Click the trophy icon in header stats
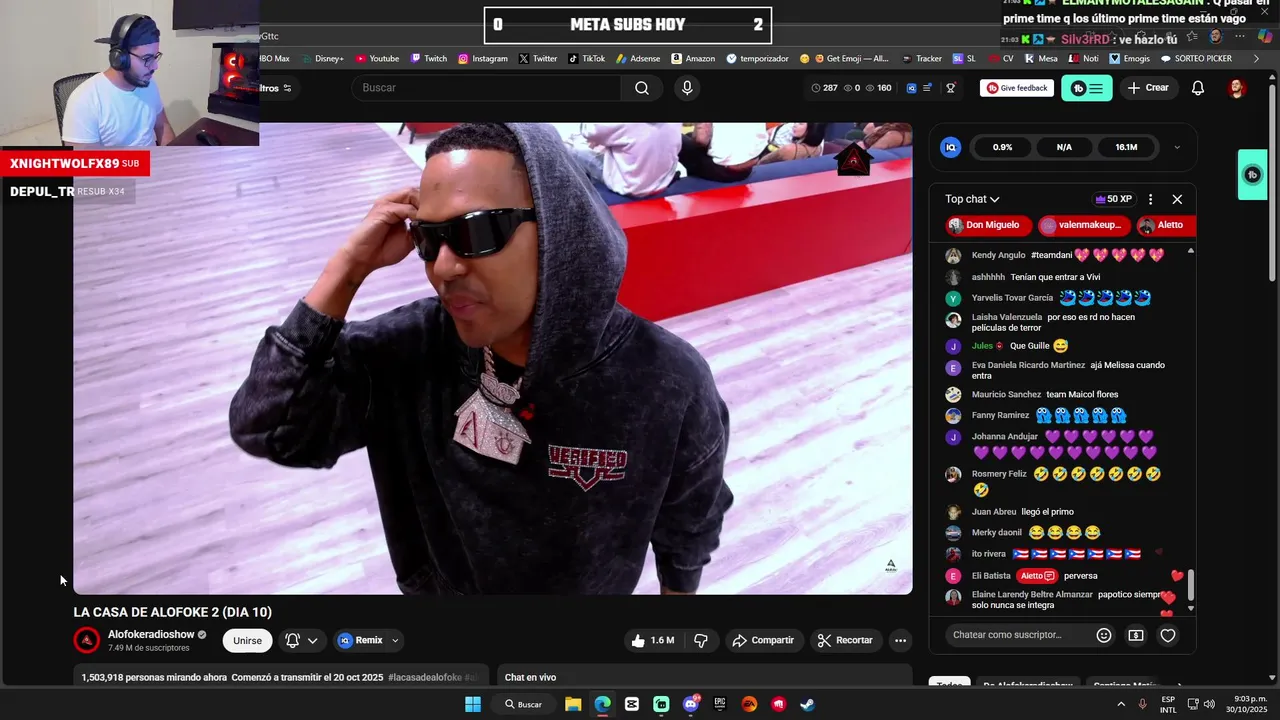The width and height of the screenshot is (1280, 720). point(951,88)
